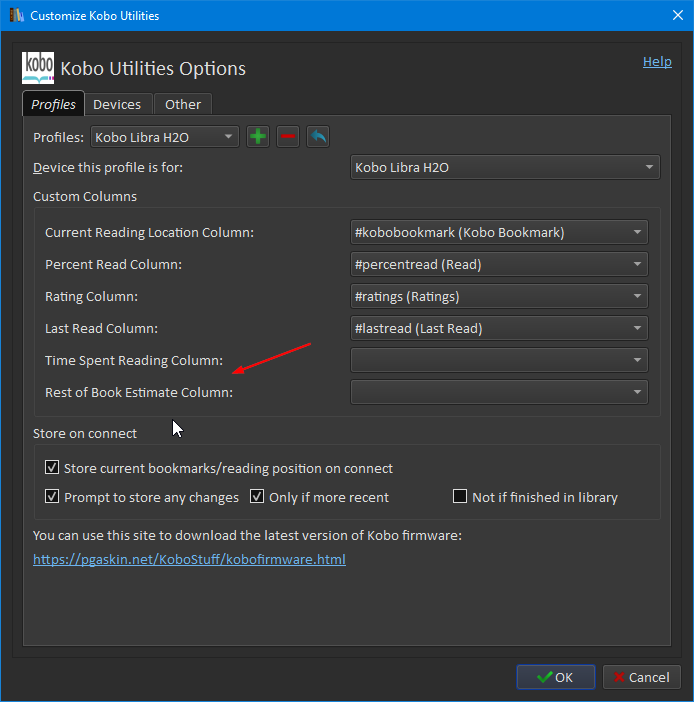The height and width of the screenshot is (702, 694).
Task: Click the Kobo firmware download description text
Action: [247, 535]
